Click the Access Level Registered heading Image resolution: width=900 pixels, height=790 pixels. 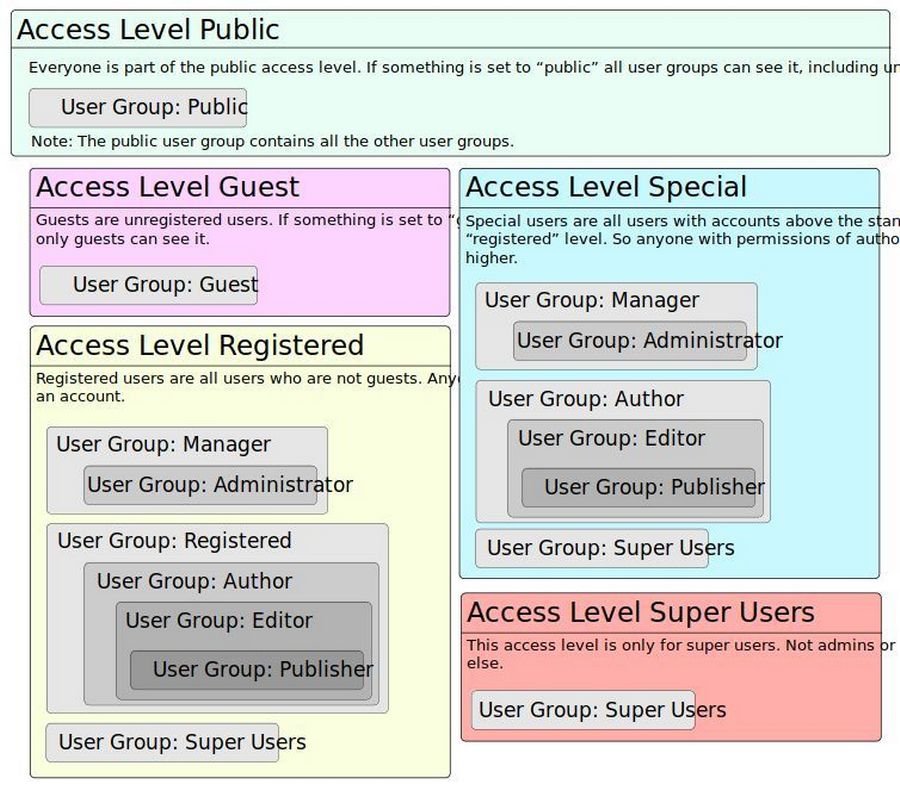tap(200, 345)
